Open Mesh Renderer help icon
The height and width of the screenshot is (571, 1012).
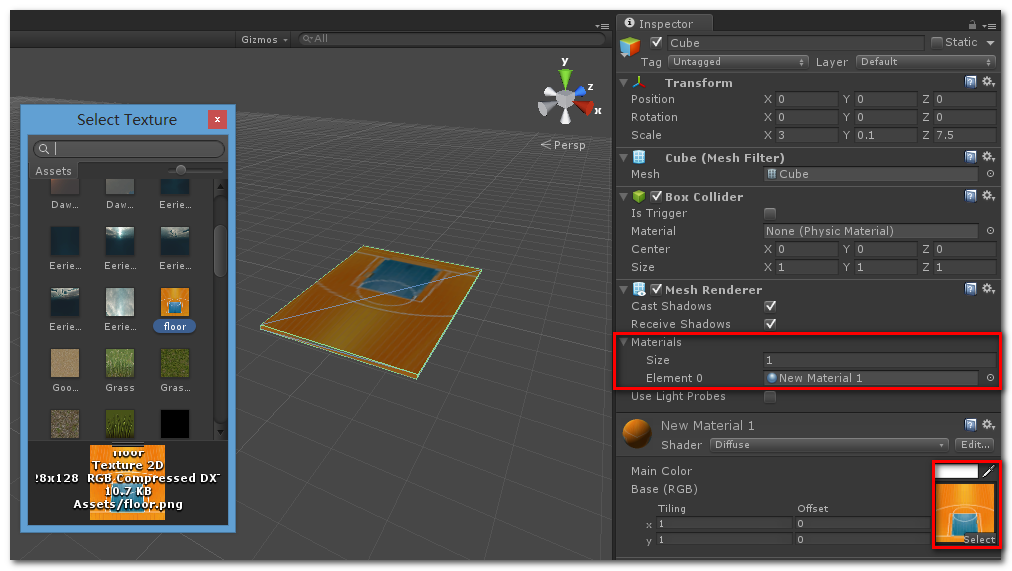(x=970, y=289)
